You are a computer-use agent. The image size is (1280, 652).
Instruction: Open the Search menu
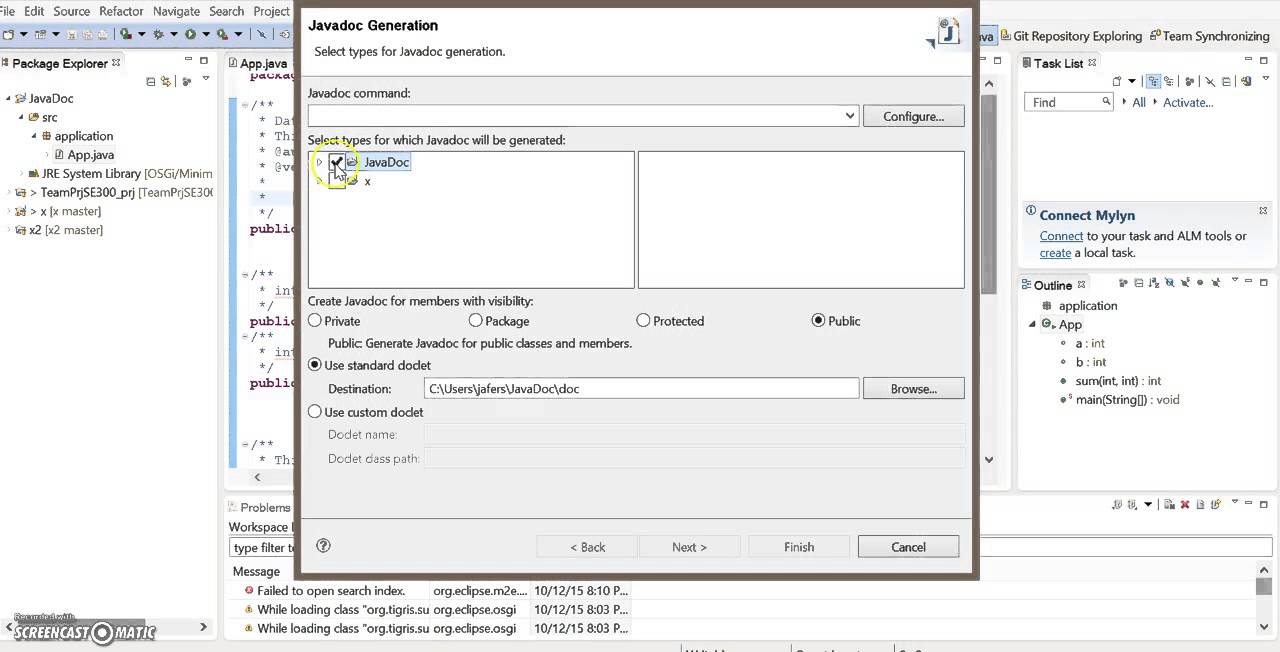click(x=226, y=11)
